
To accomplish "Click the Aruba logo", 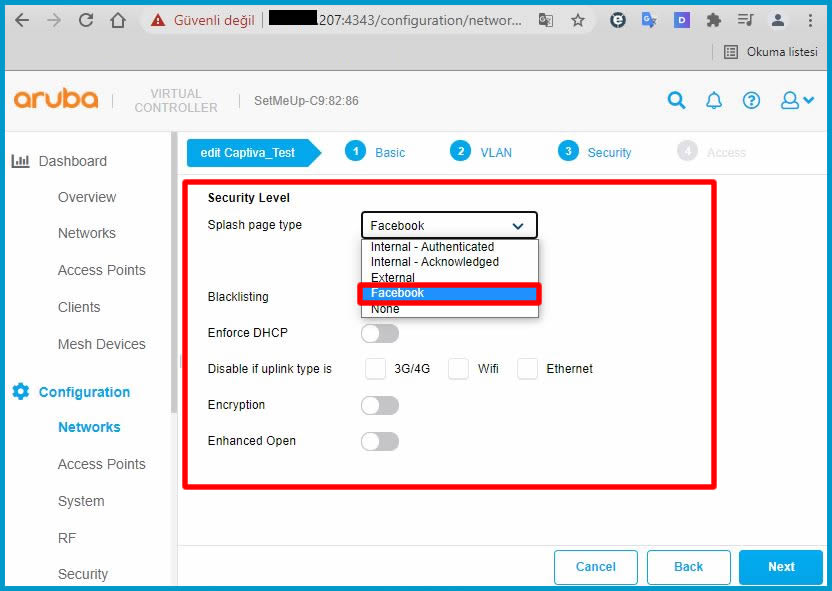I will 56,99.
